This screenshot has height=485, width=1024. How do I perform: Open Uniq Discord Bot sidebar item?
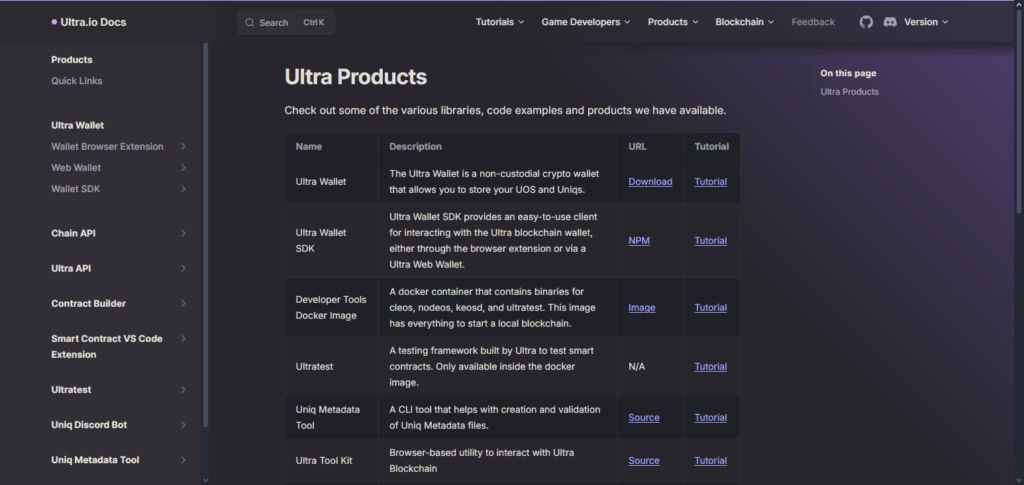pyautogui.click(x=89, y=425)
